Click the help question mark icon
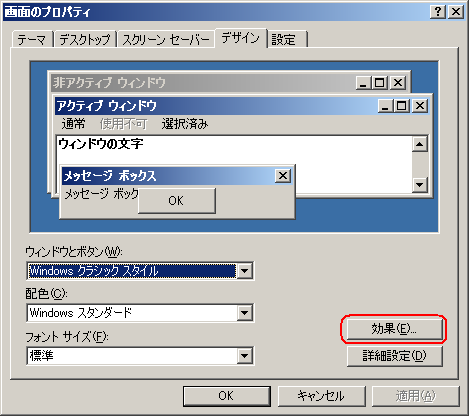 point(438,12)
